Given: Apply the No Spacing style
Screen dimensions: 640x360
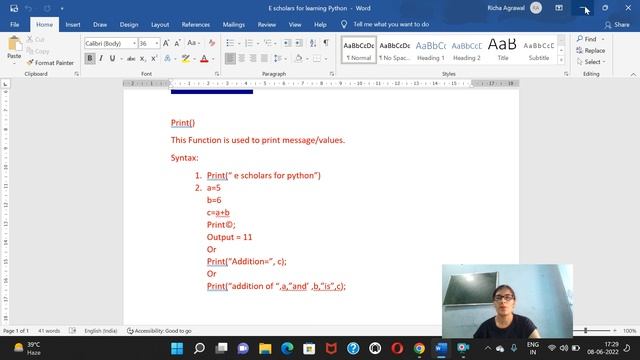Looking at the screenshot, I should click(394, 51).
